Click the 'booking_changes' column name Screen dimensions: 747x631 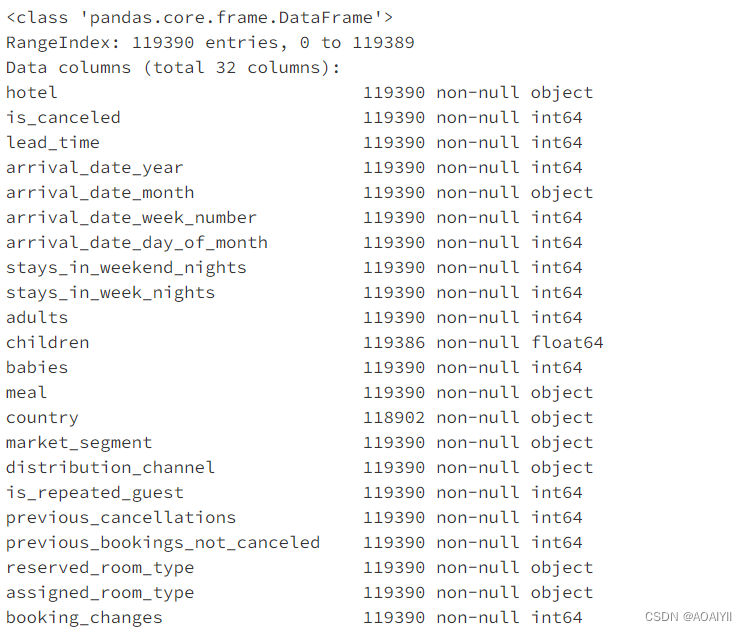click(x=84, y=618)
